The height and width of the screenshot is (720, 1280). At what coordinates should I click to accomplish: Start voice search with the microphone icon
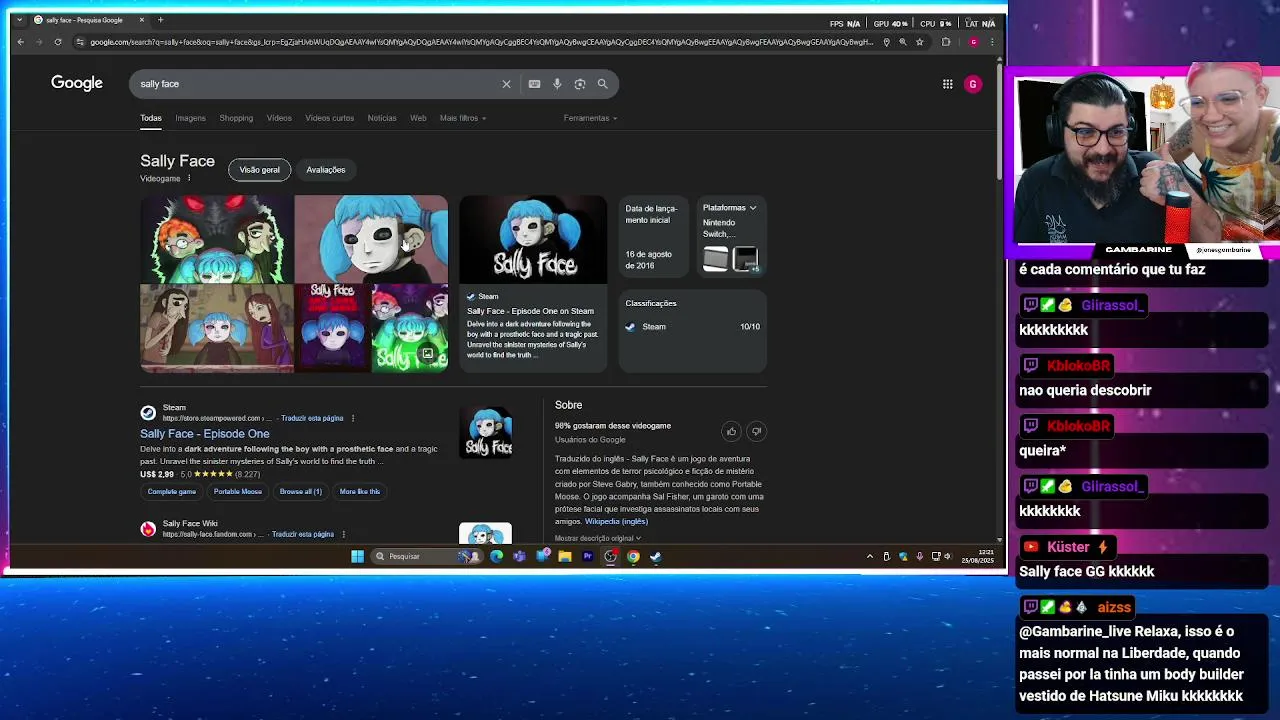pos(557,84)
